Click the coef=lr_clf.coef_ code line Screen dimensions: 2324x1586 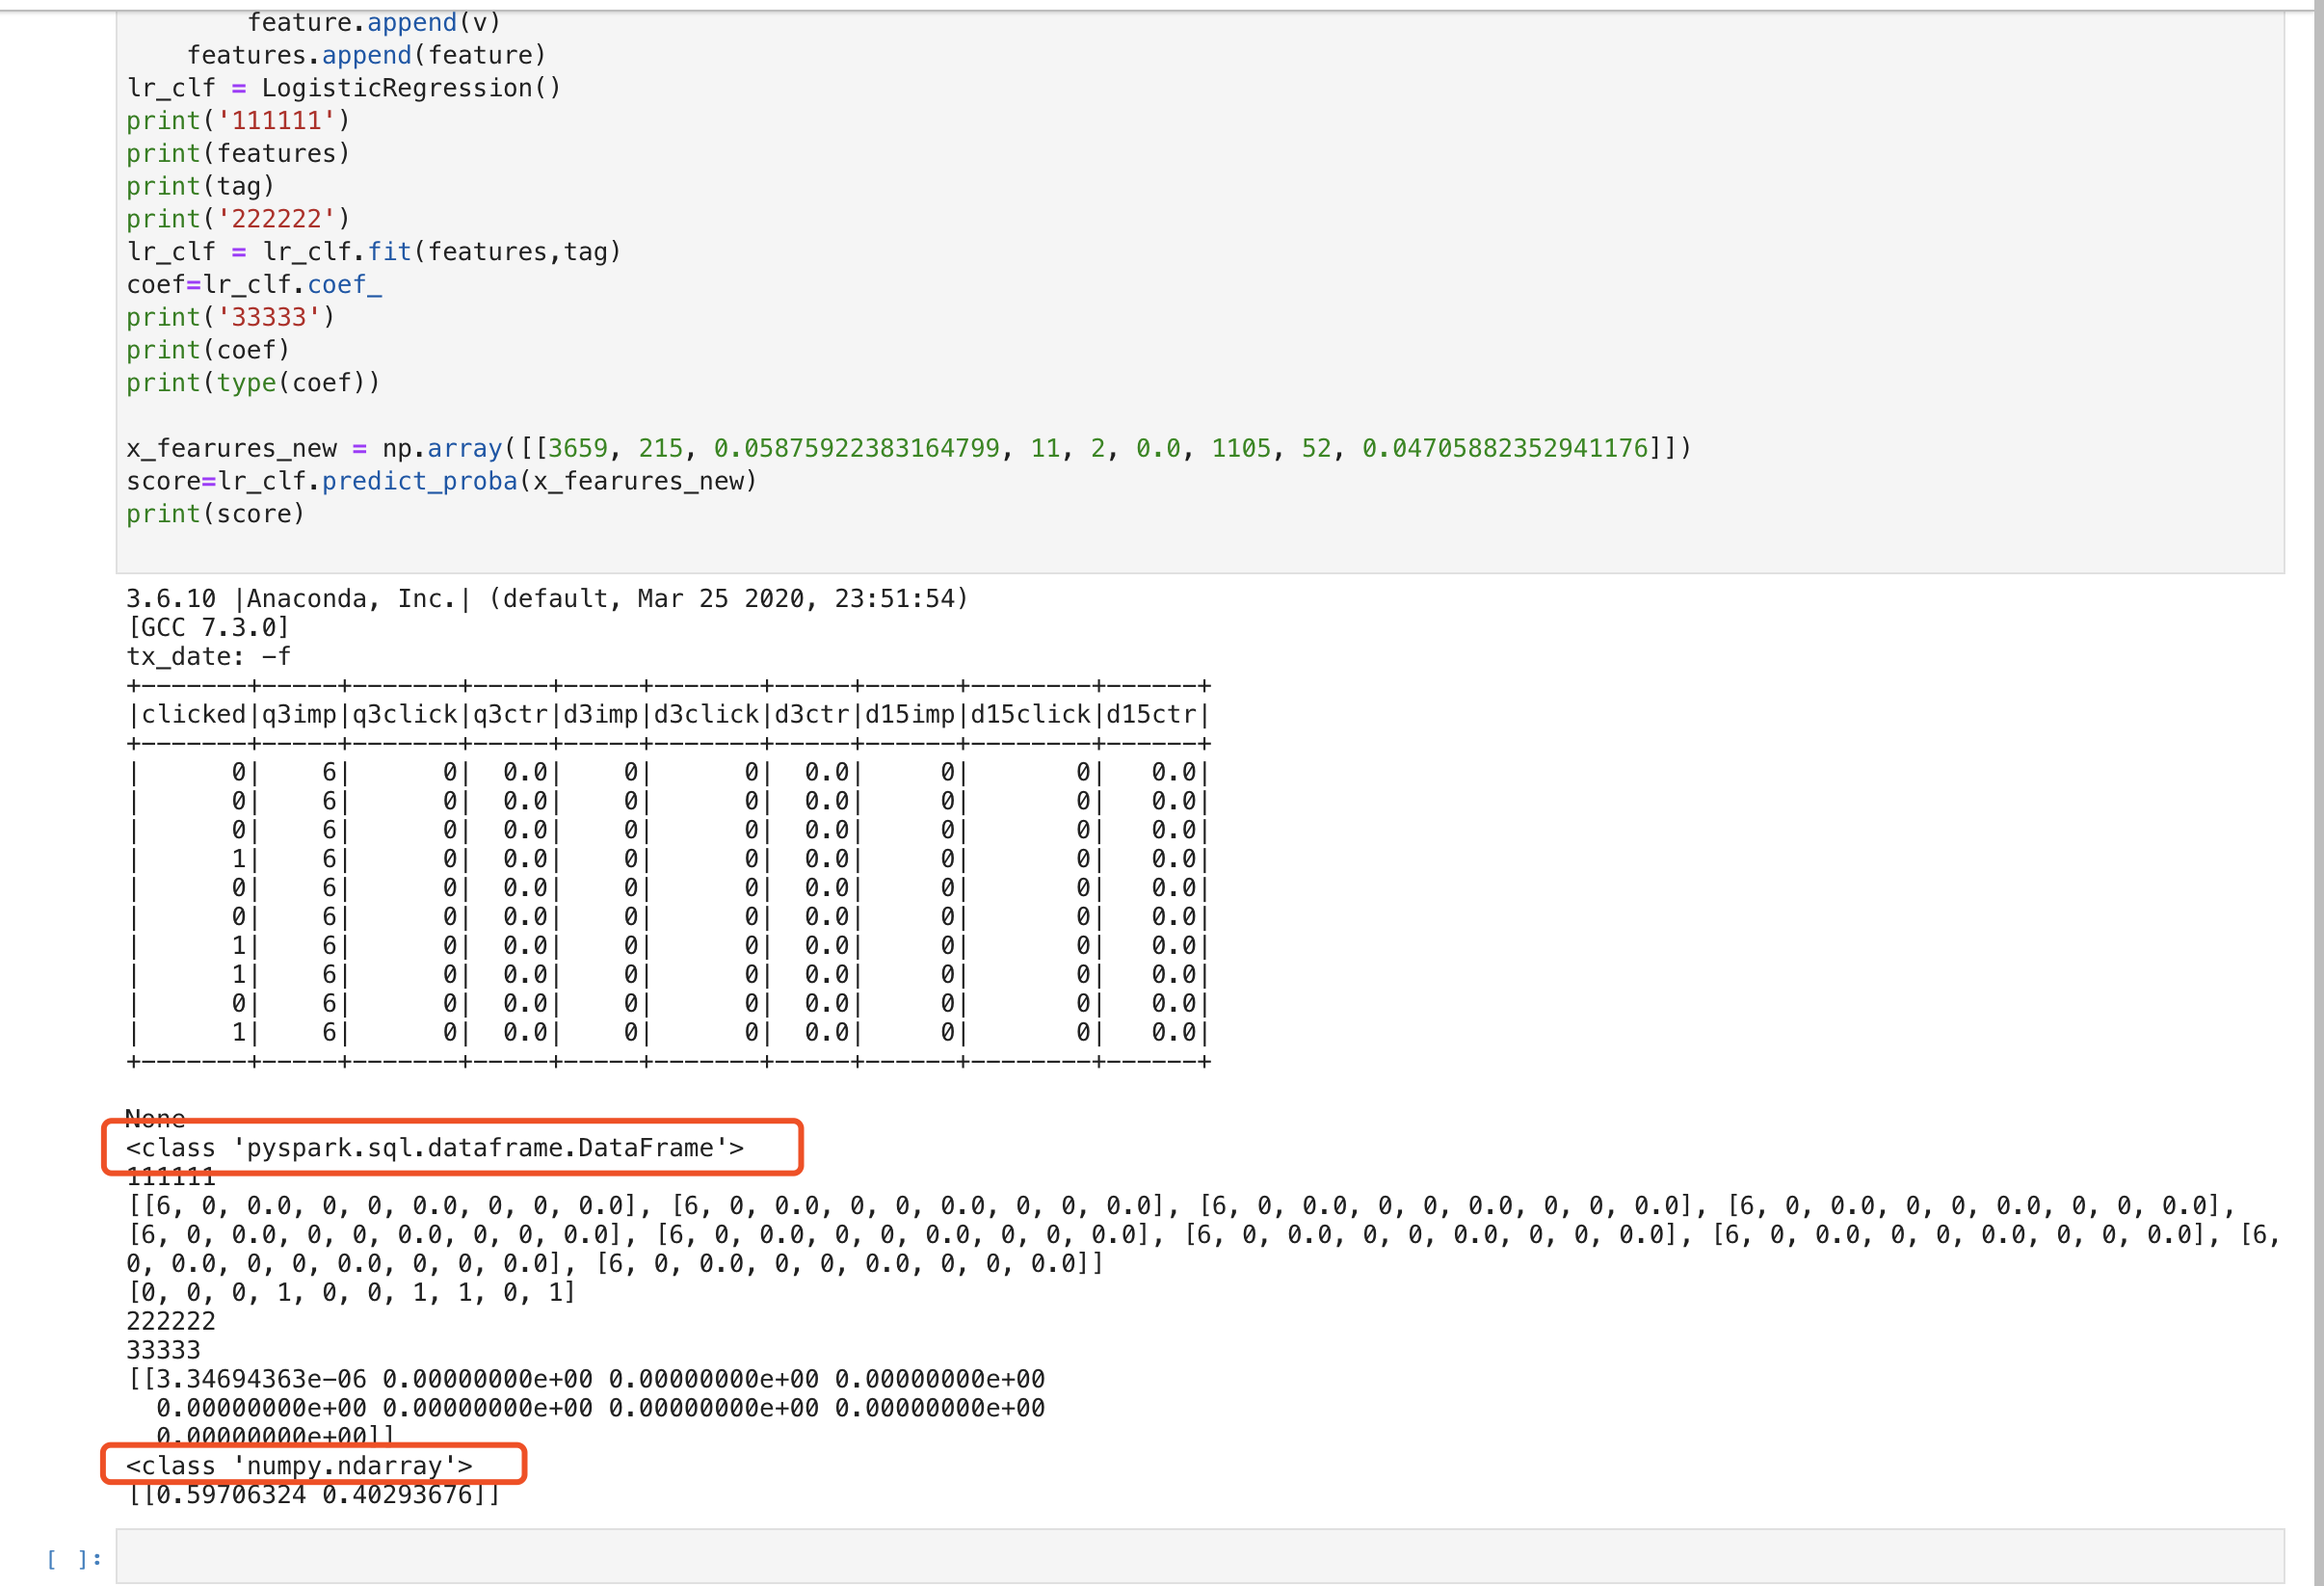point(253,285)
